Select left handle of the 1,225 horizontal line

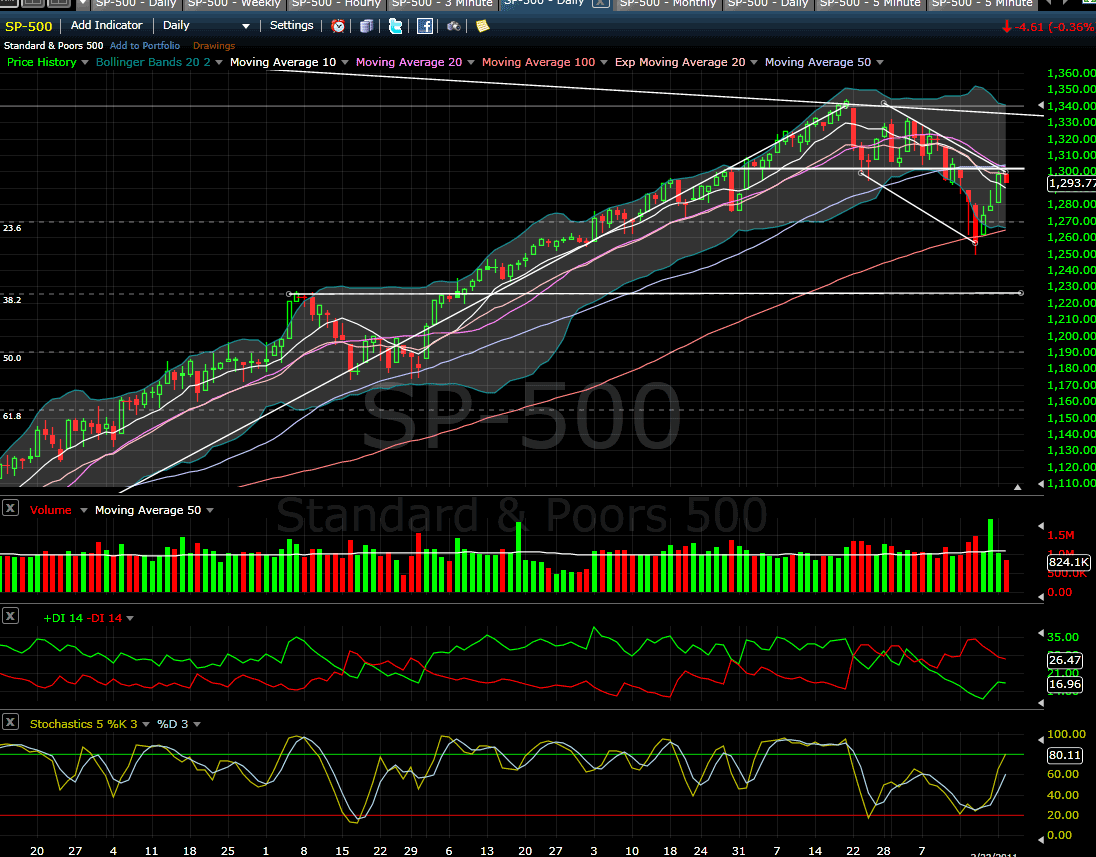pos(289,294)
